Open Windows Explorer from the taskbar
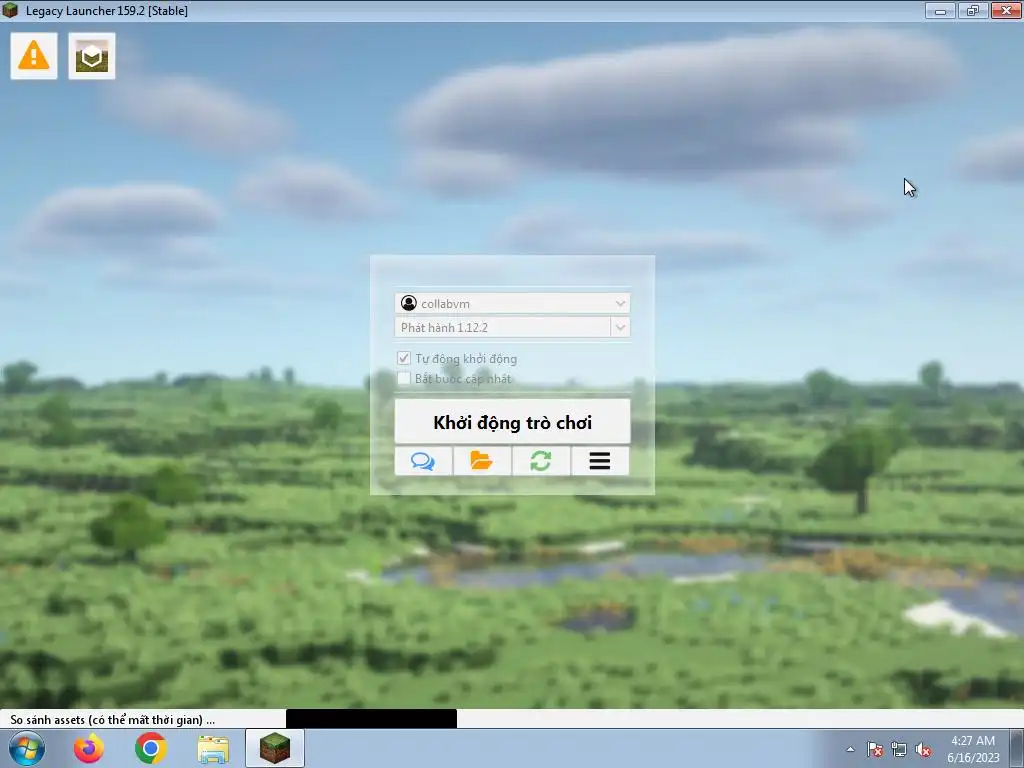 tap(213, 749)
